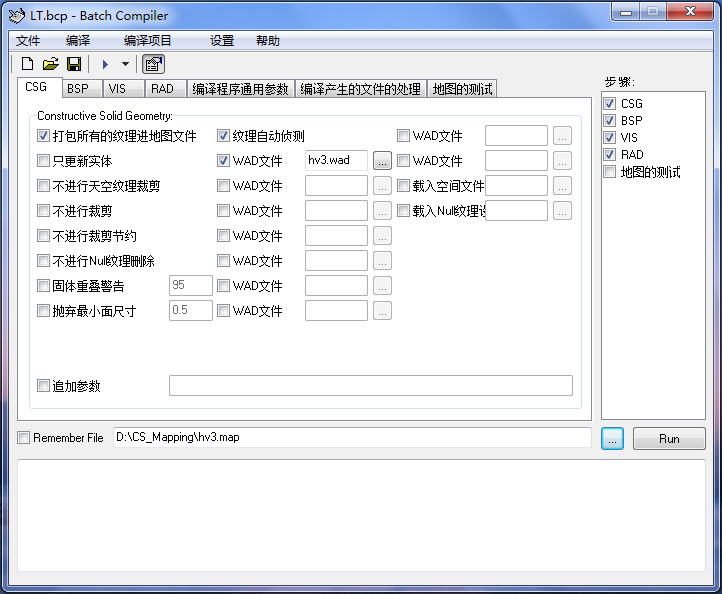Select the CSG tab

(39, 87)
